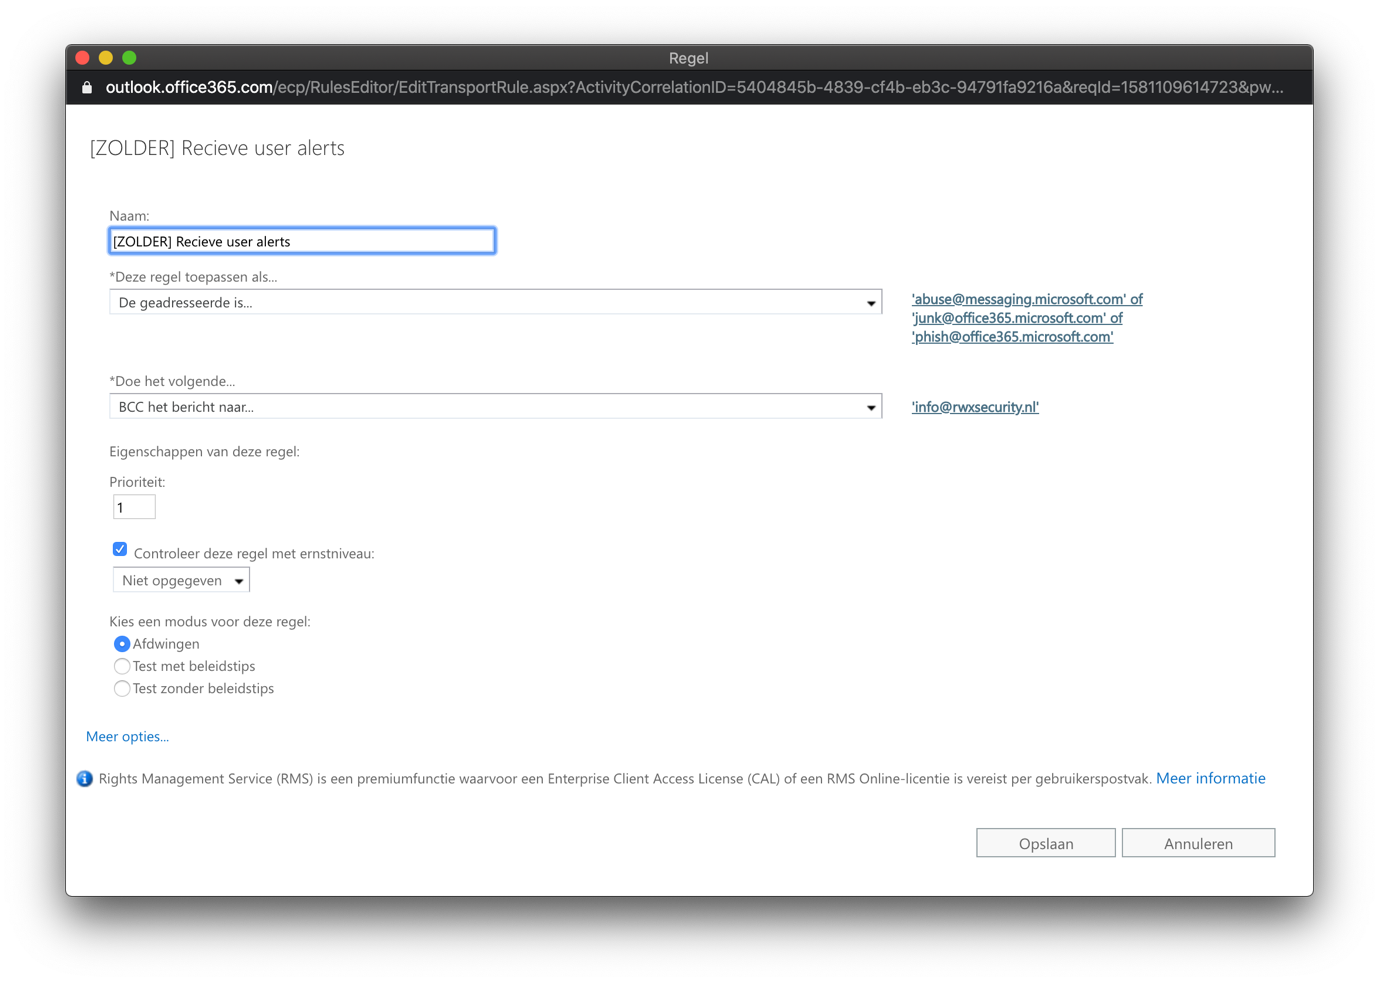Toggle the 'Controleer deze regel met ernstniveau' checkbox
The image size is (1379, 983).
(x=120, y=550)
